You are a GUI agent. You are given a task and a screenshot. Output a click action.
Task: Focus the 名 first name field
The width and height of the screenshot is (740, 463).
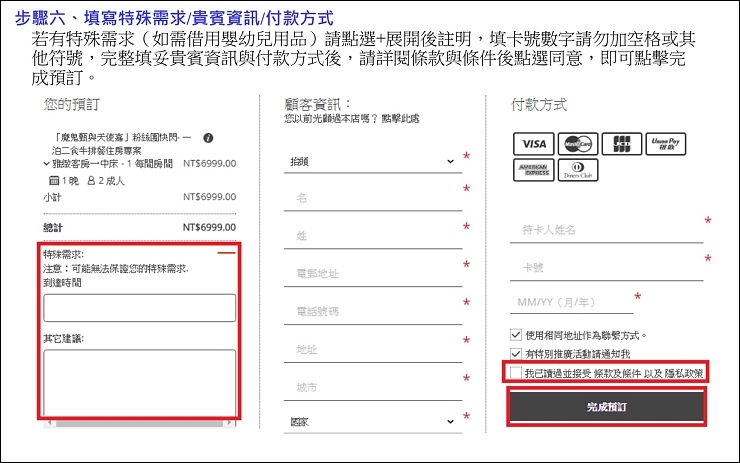[x=373, y=198]
